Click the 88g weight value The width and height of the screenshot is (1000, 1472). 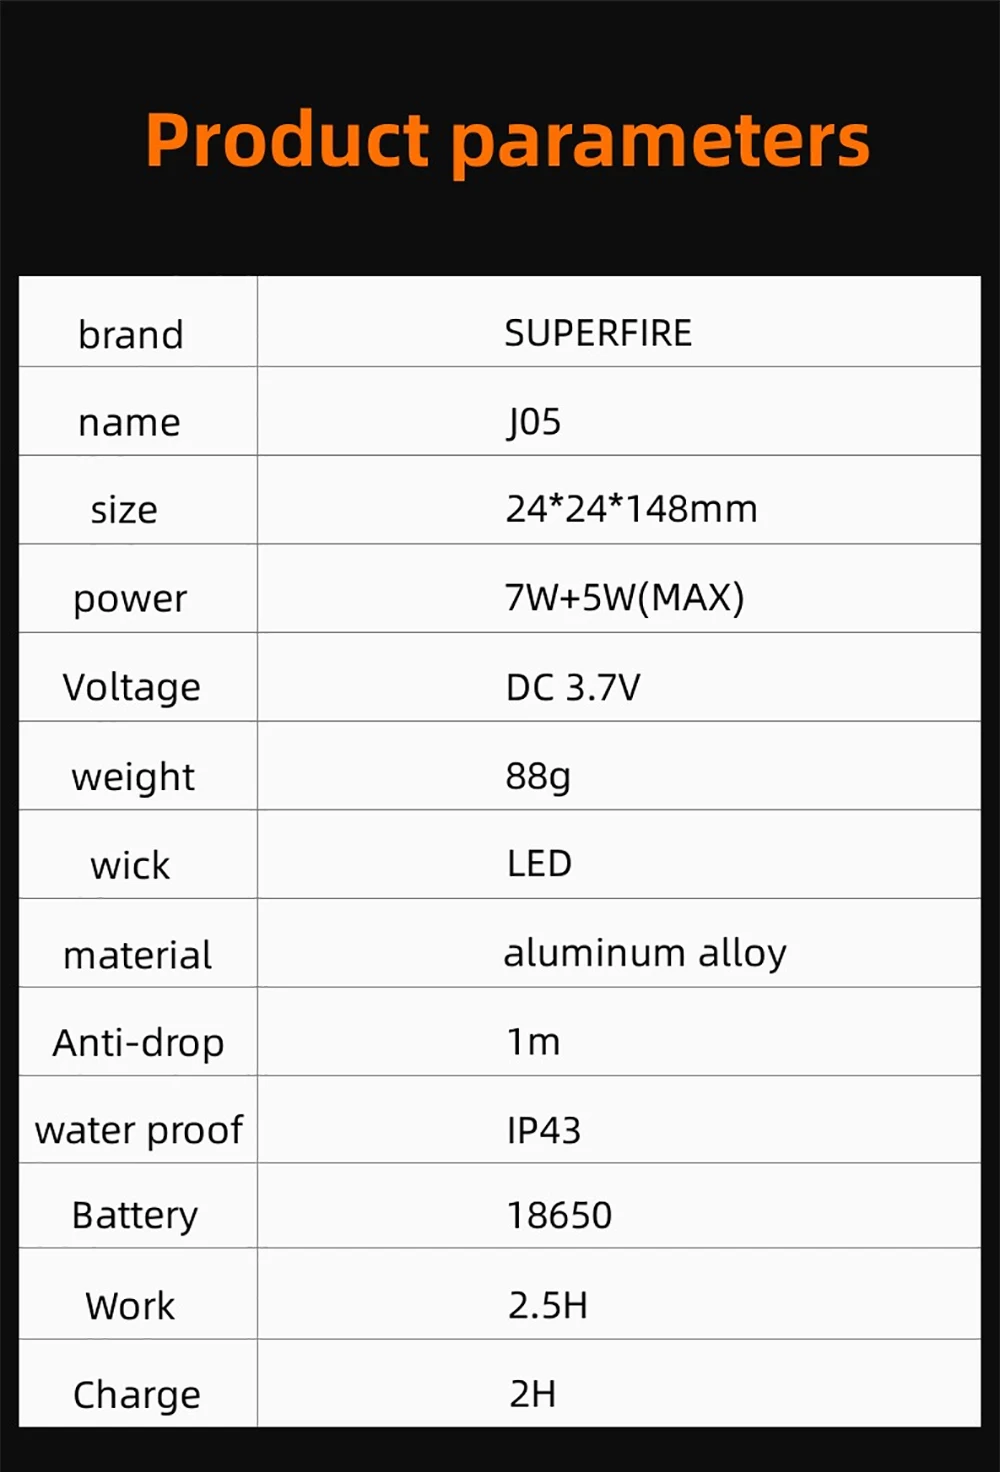[x=538, y=776]
